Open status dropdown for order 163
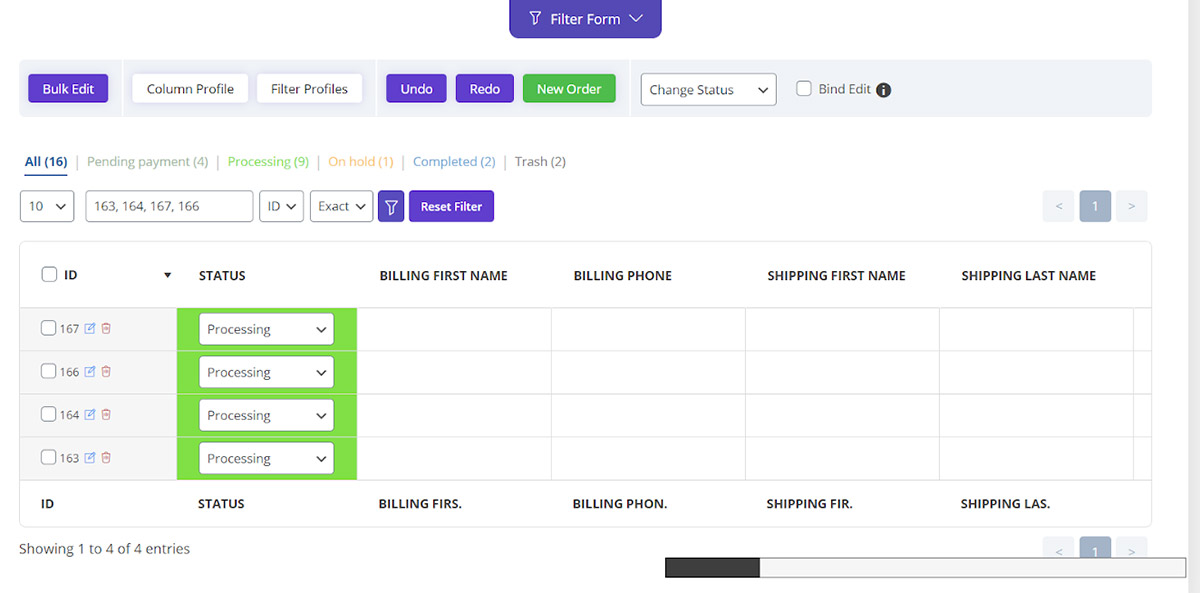The height and width of the screenshot is (593, 1200). [x=266, y=458]
